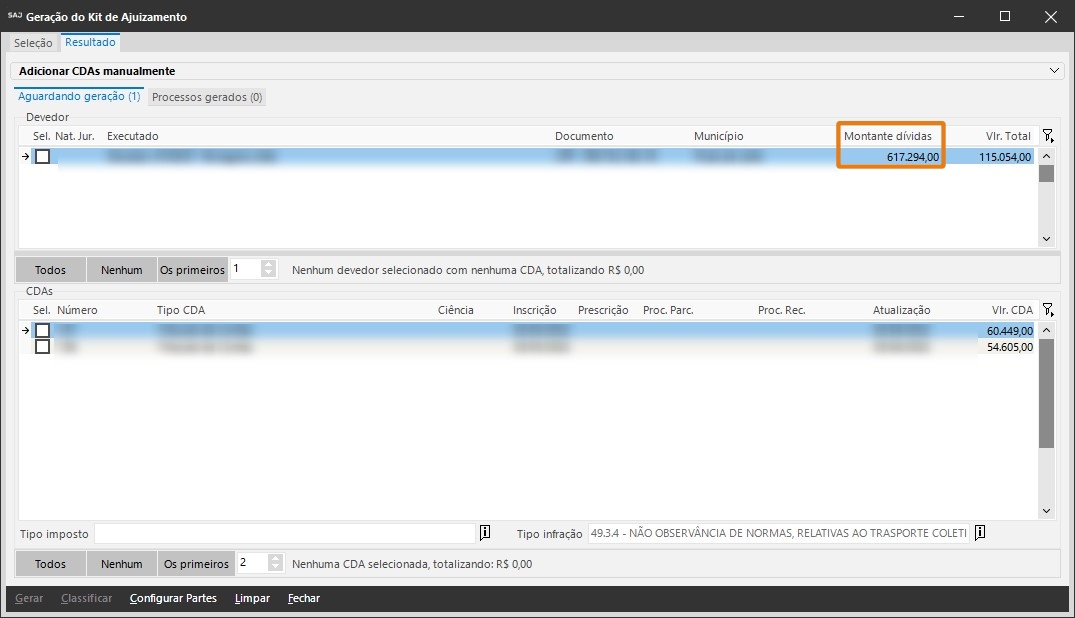This screenshot has height=618, width=1075.
Task: Expand the Adicionar CDAs manualmente section
Action: (x=1054, y=71)
